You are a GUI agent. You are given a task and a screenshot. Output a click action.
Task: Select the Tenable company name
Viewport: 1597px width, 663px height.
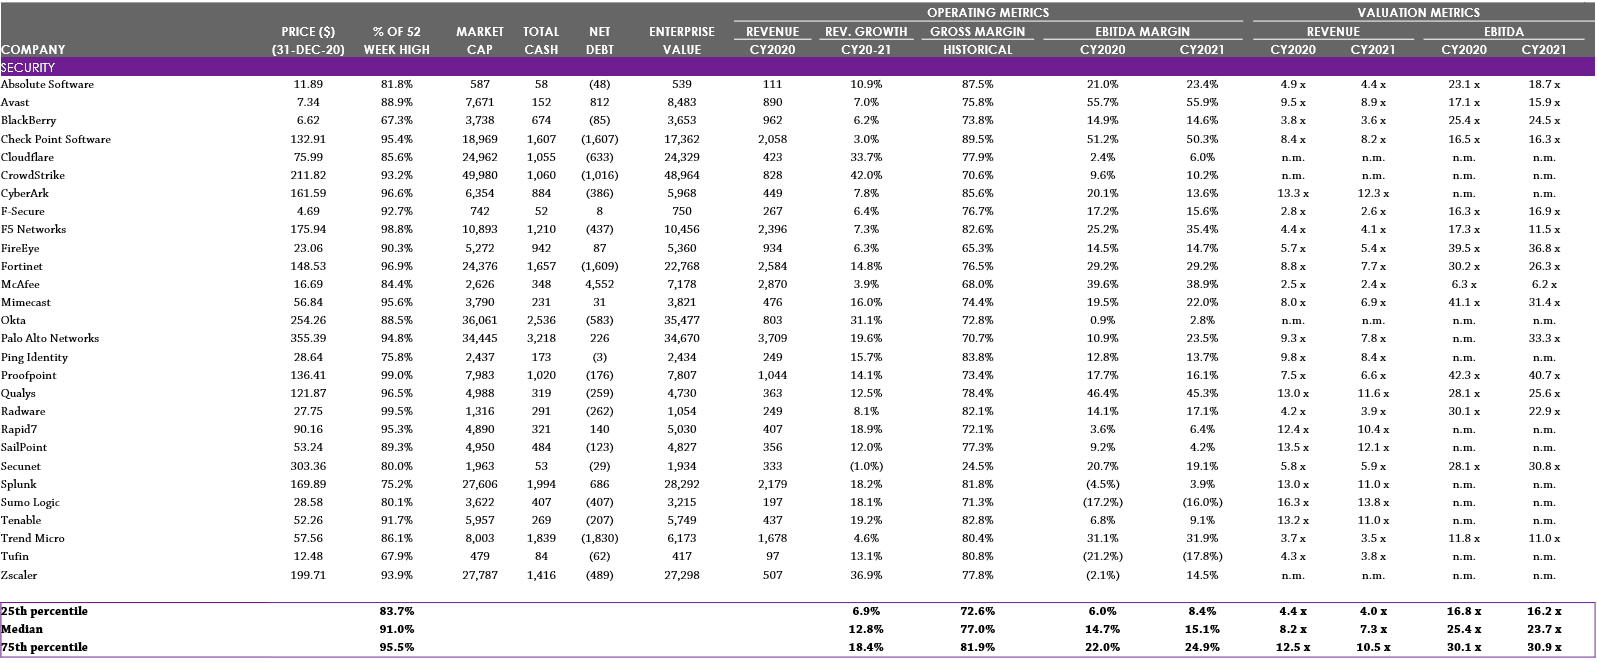coord(21,520)
